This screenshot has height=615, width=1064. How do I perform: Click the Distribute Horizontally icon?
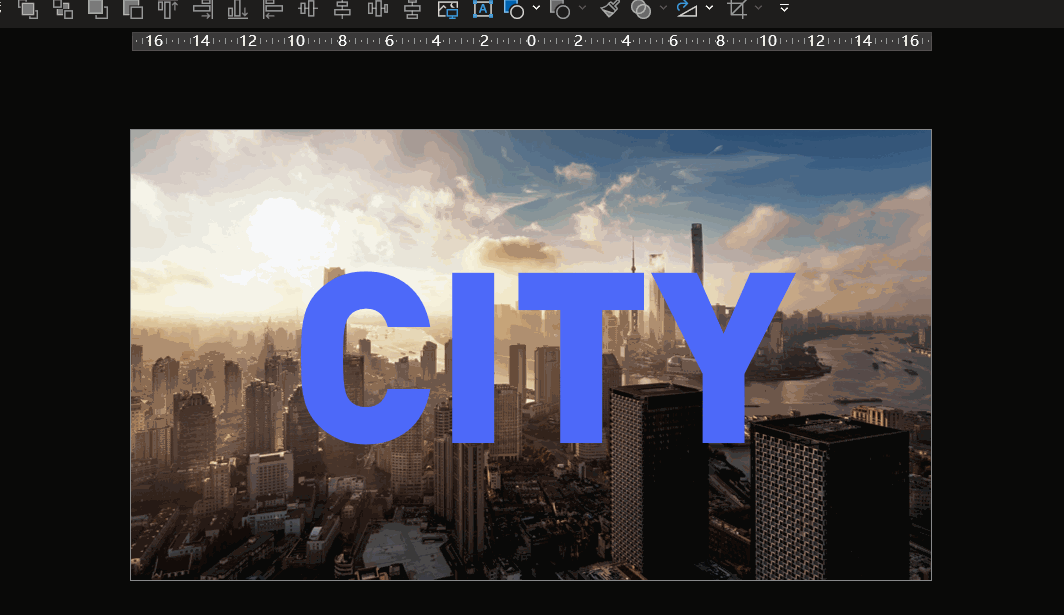[x=377, y=9]
